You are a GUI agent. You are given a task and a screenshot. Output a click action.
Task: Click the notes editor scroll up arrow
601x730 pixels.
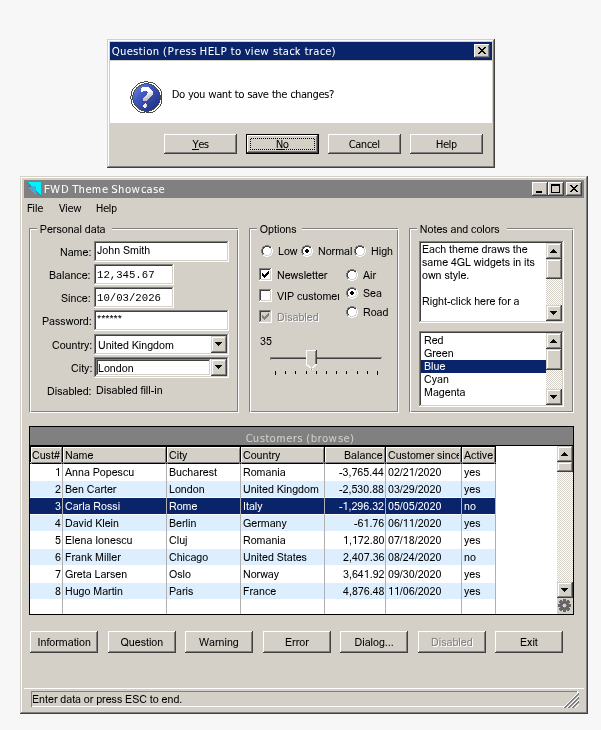tap(554, 251)
